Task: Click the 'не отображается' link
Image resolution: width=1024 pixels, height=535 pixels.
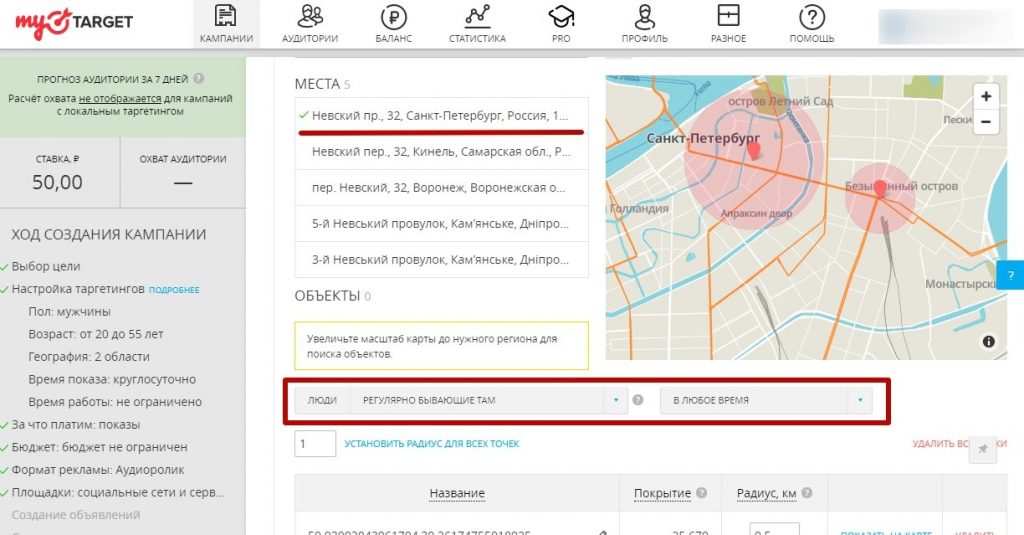Action: (120, 99)
